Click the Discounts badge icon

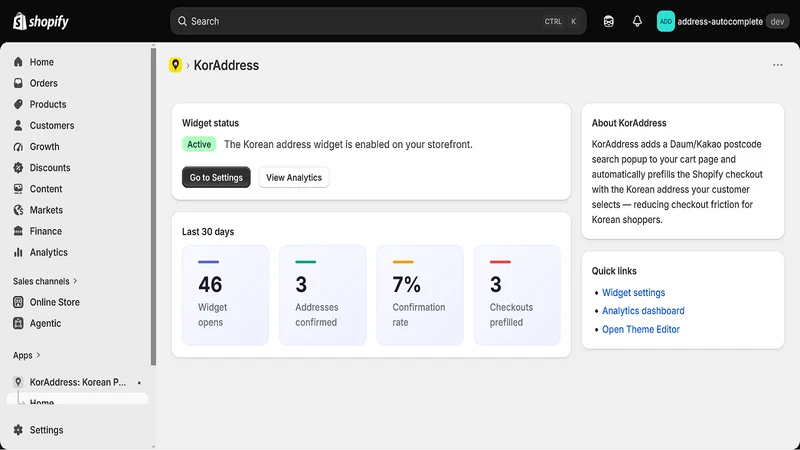pos(18,167)
